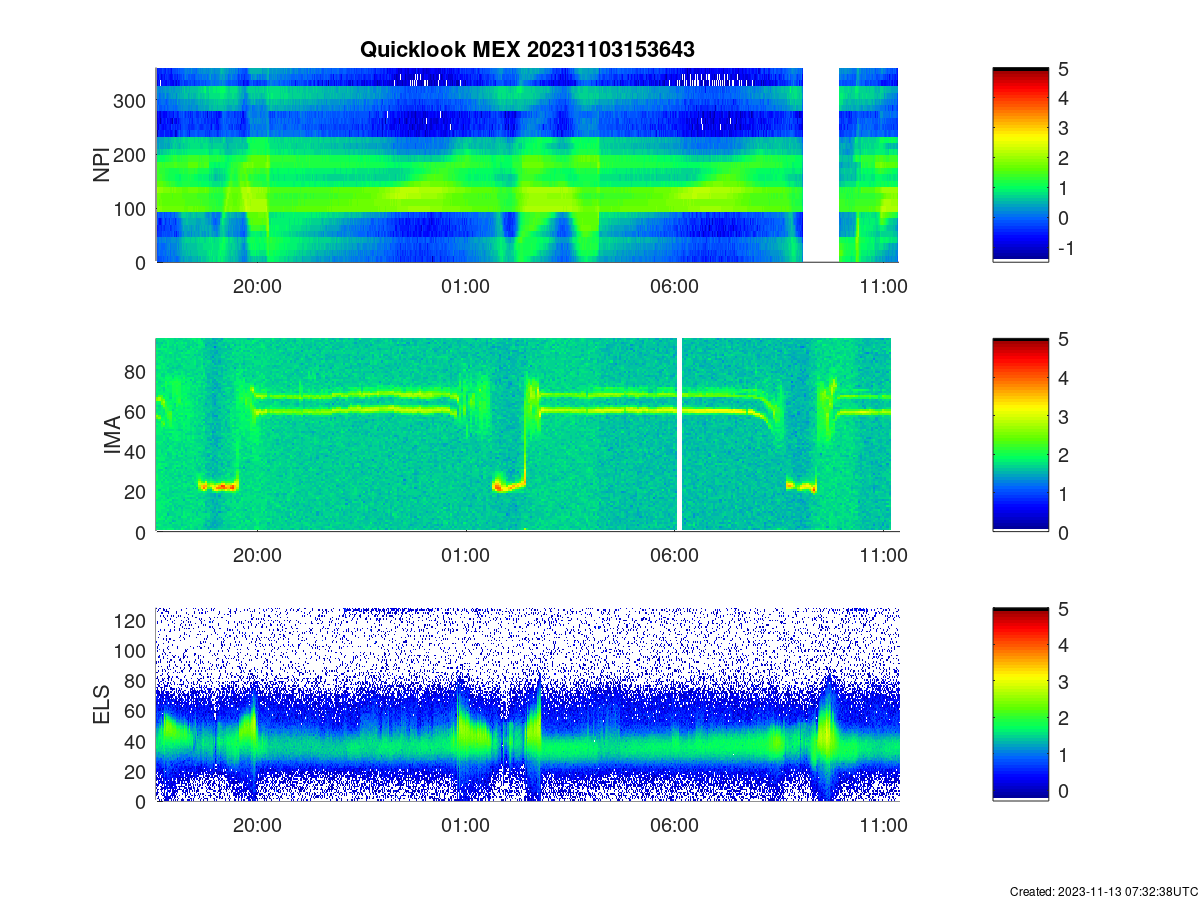Click the 11:00 tick under the ELS plot

click(883, 826)
